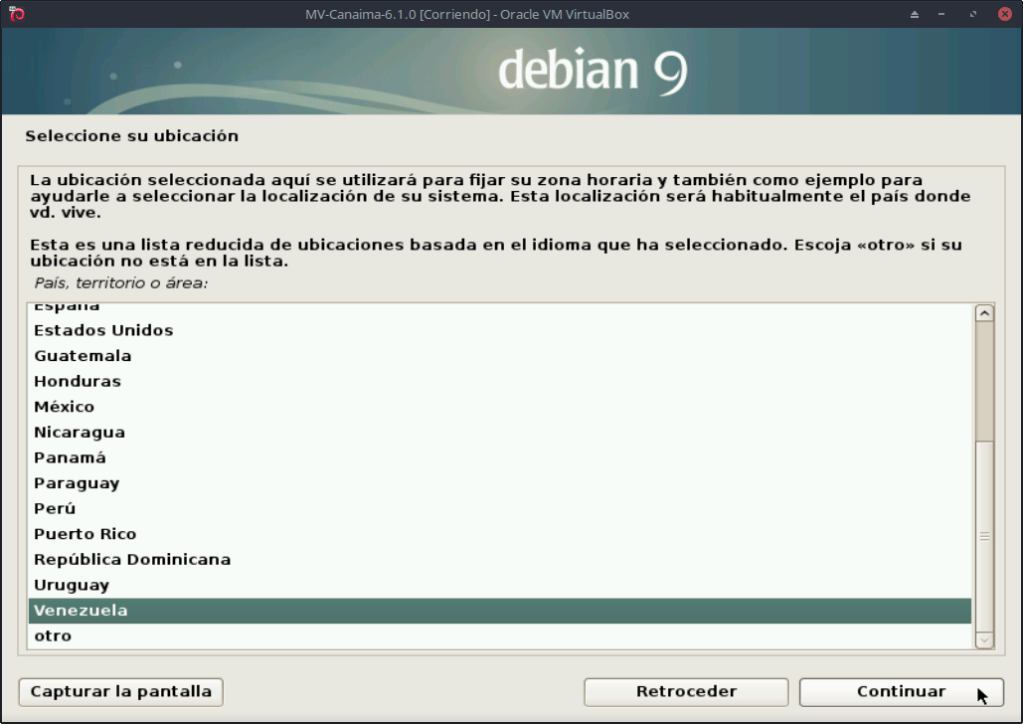Close the VirtualBox window
The width and height of the screenshot is (1023, 724).
pos(1004,14)
